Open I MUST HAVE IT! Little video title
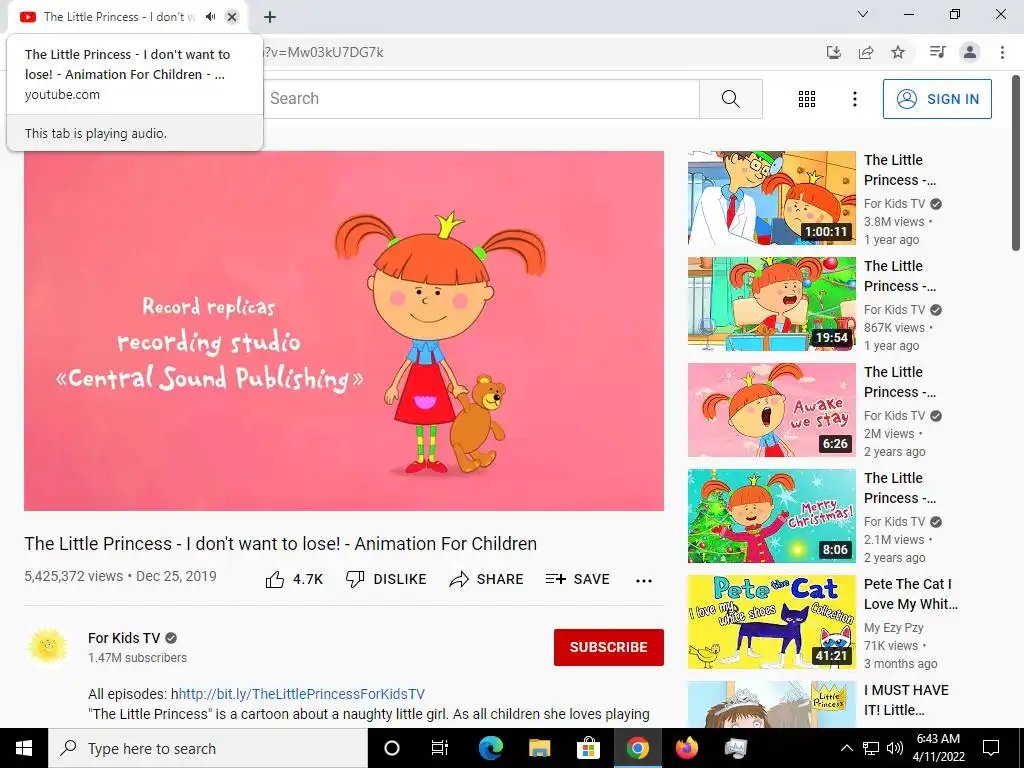Image resolution: width=1024 pixels, height=768 pixels. click(x=906, y=699)
